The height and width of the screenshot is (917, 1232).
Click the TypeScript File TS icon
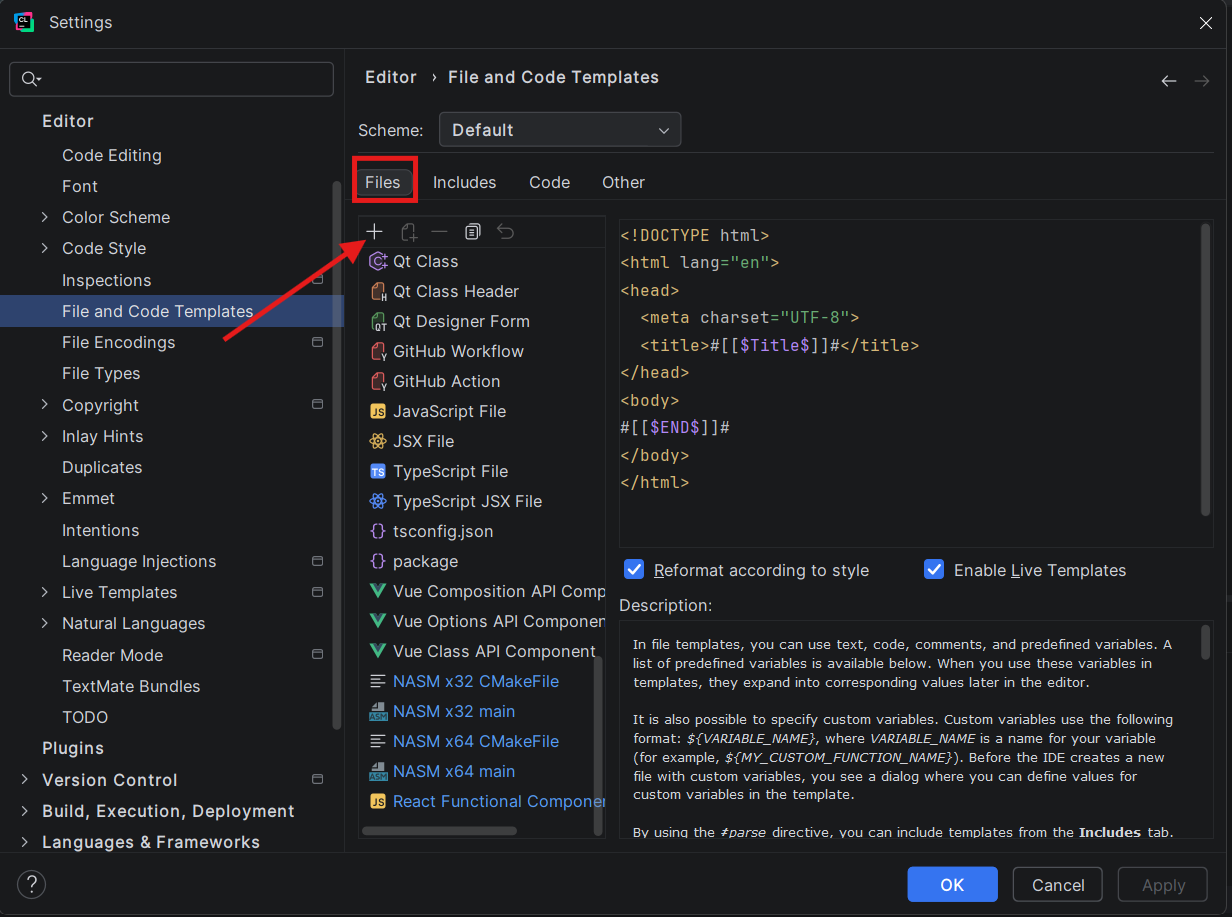378,471
